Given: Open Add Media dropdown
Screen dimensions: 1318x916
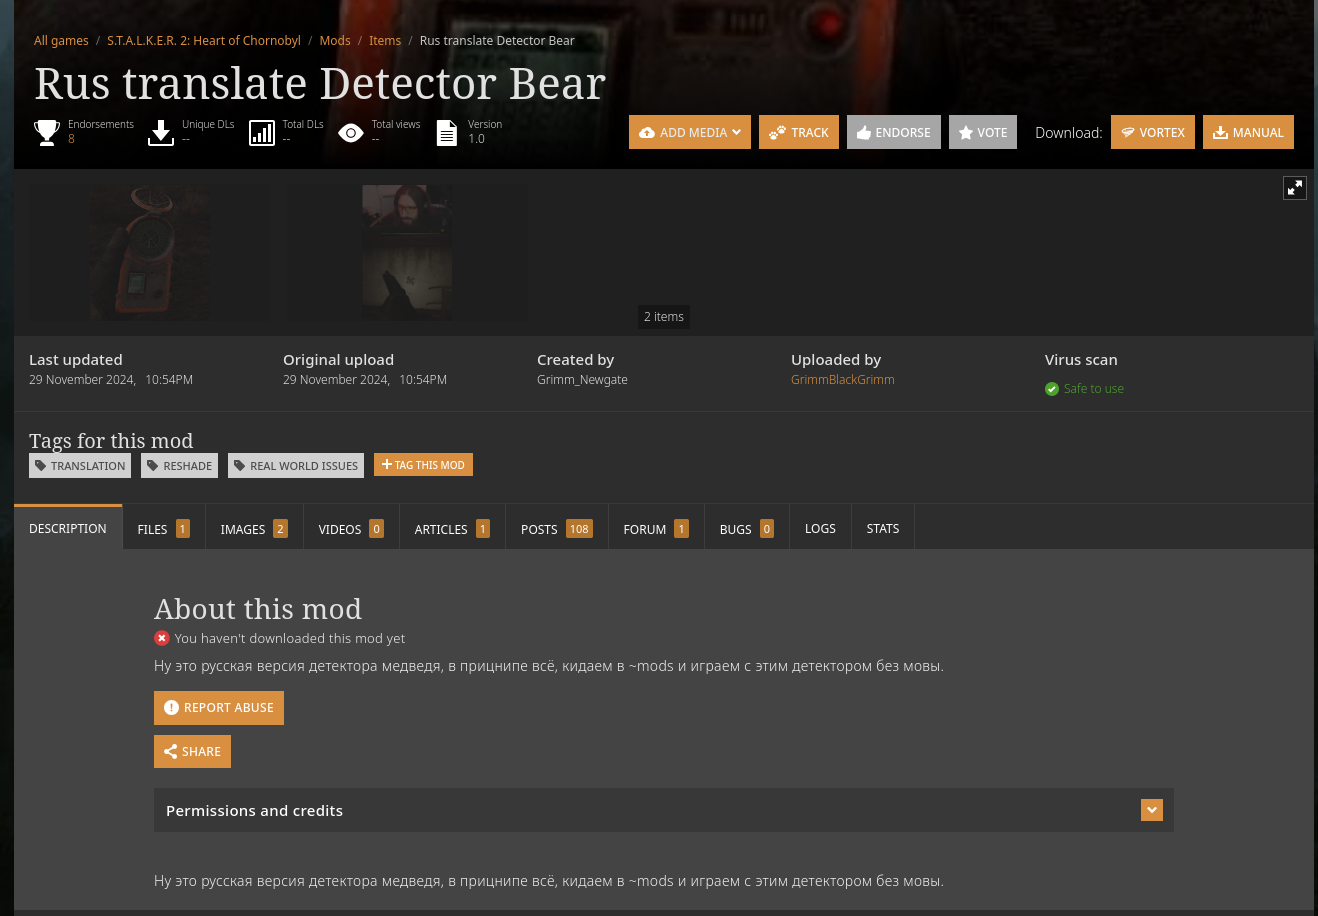Looking at the screenshot, I should [x=690, y=132].
